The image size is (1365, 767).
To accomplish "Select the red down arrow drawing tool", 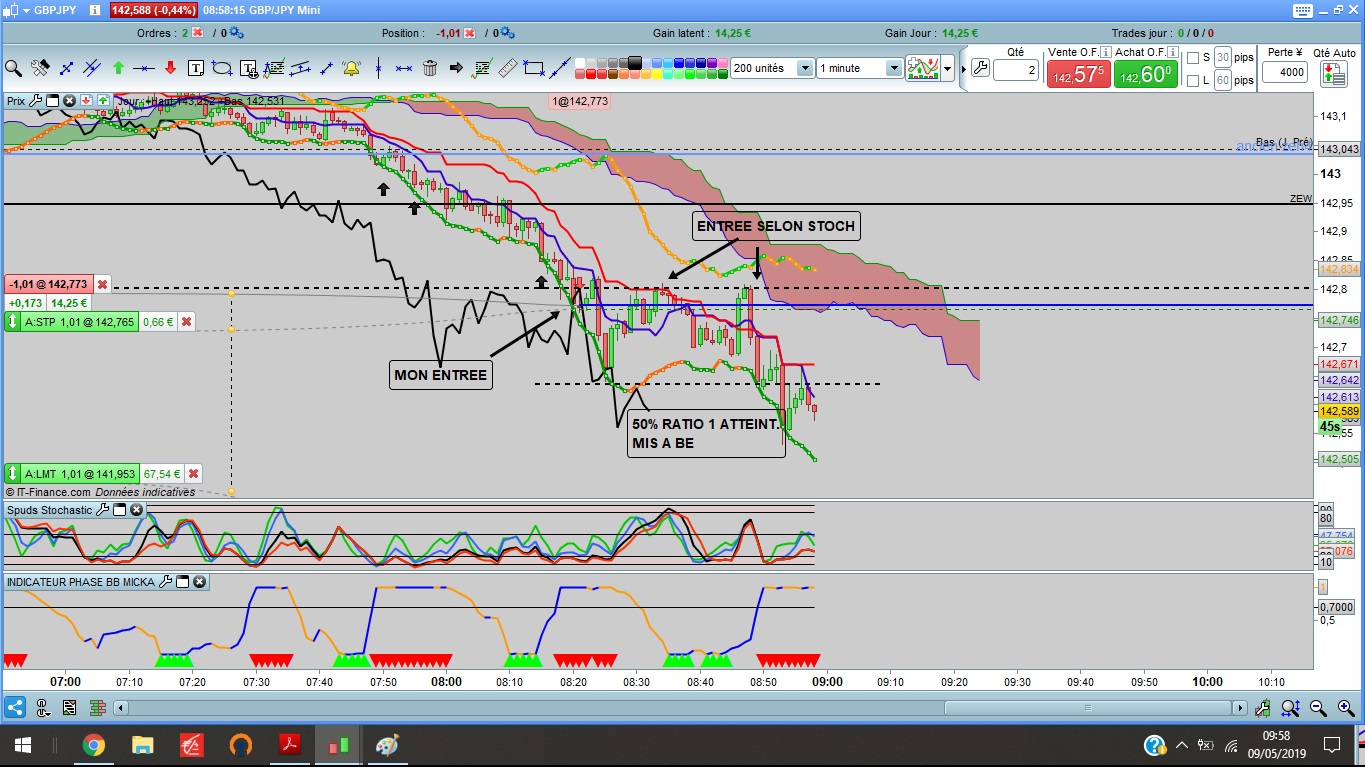I will [x=170, y=68].
